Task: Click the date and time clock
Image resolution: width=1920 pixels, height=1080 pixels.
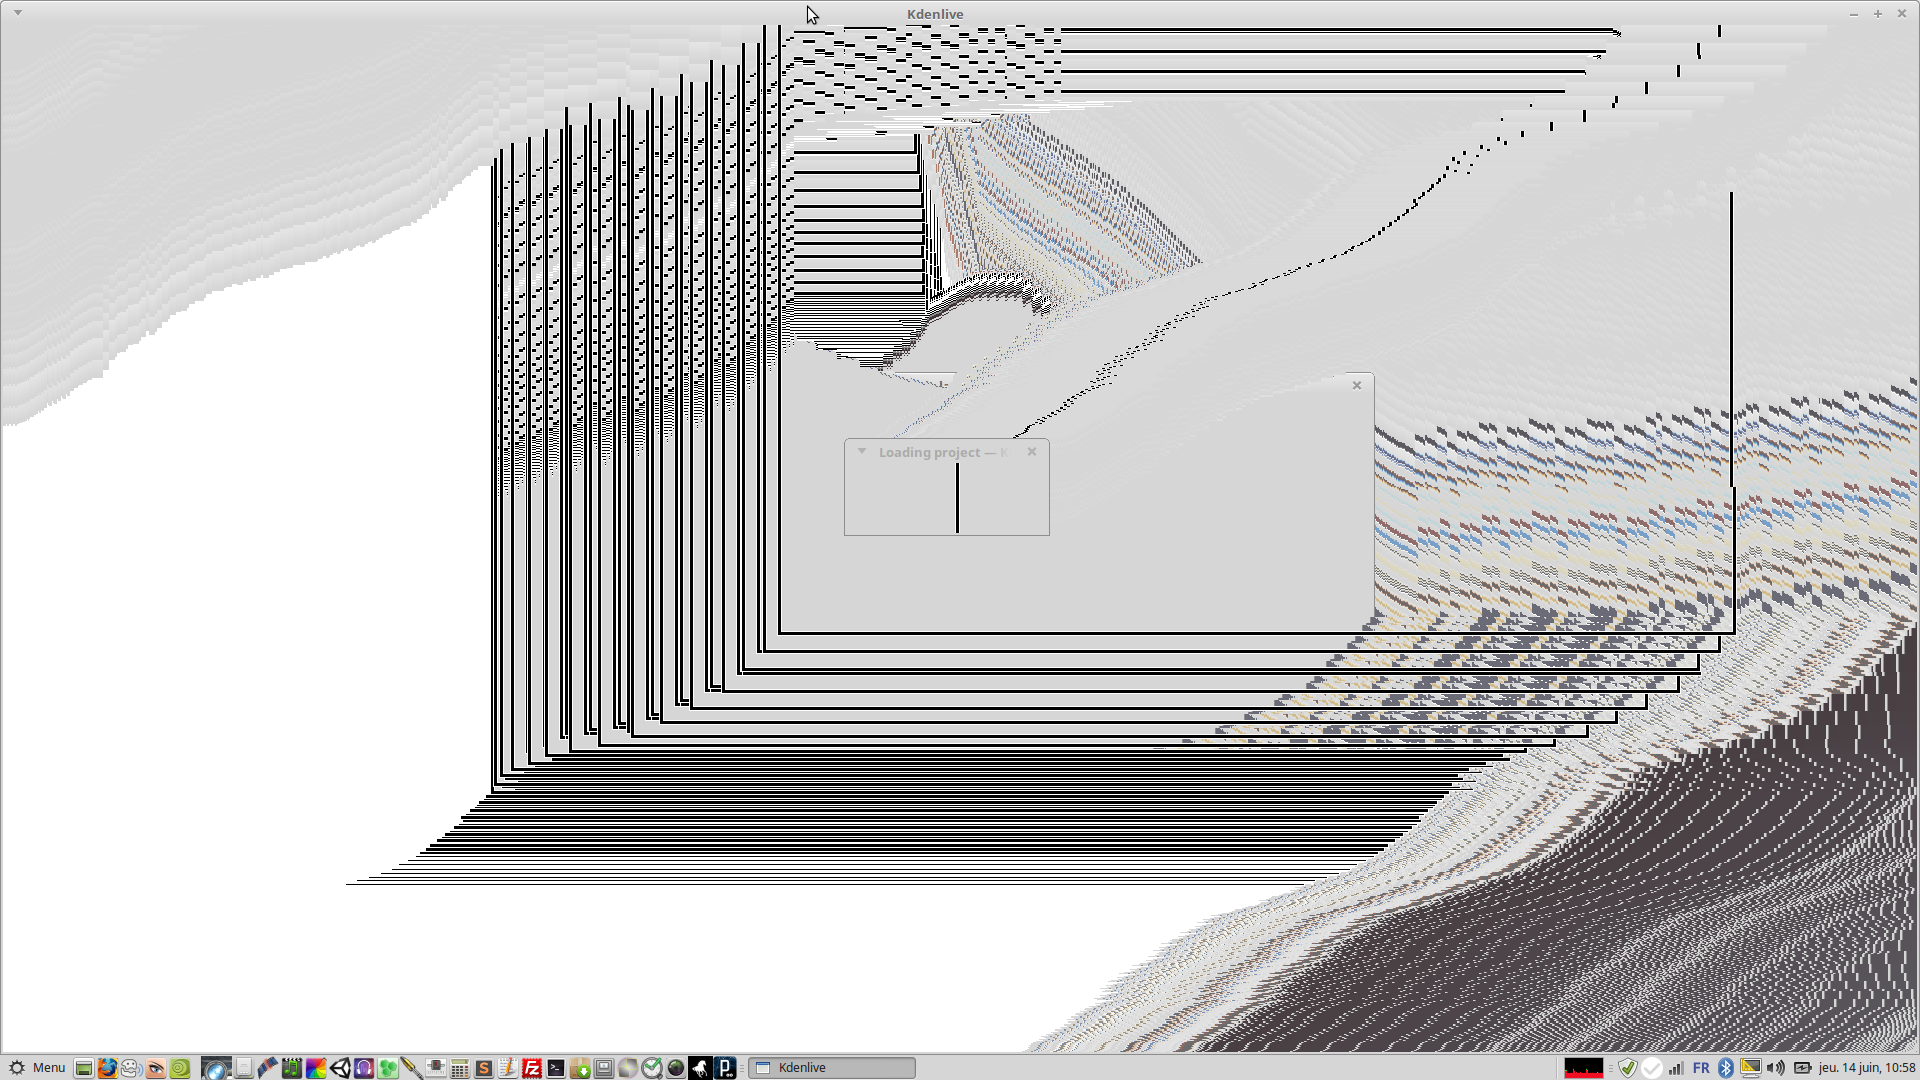Action: click(x=1866, y=1068)
